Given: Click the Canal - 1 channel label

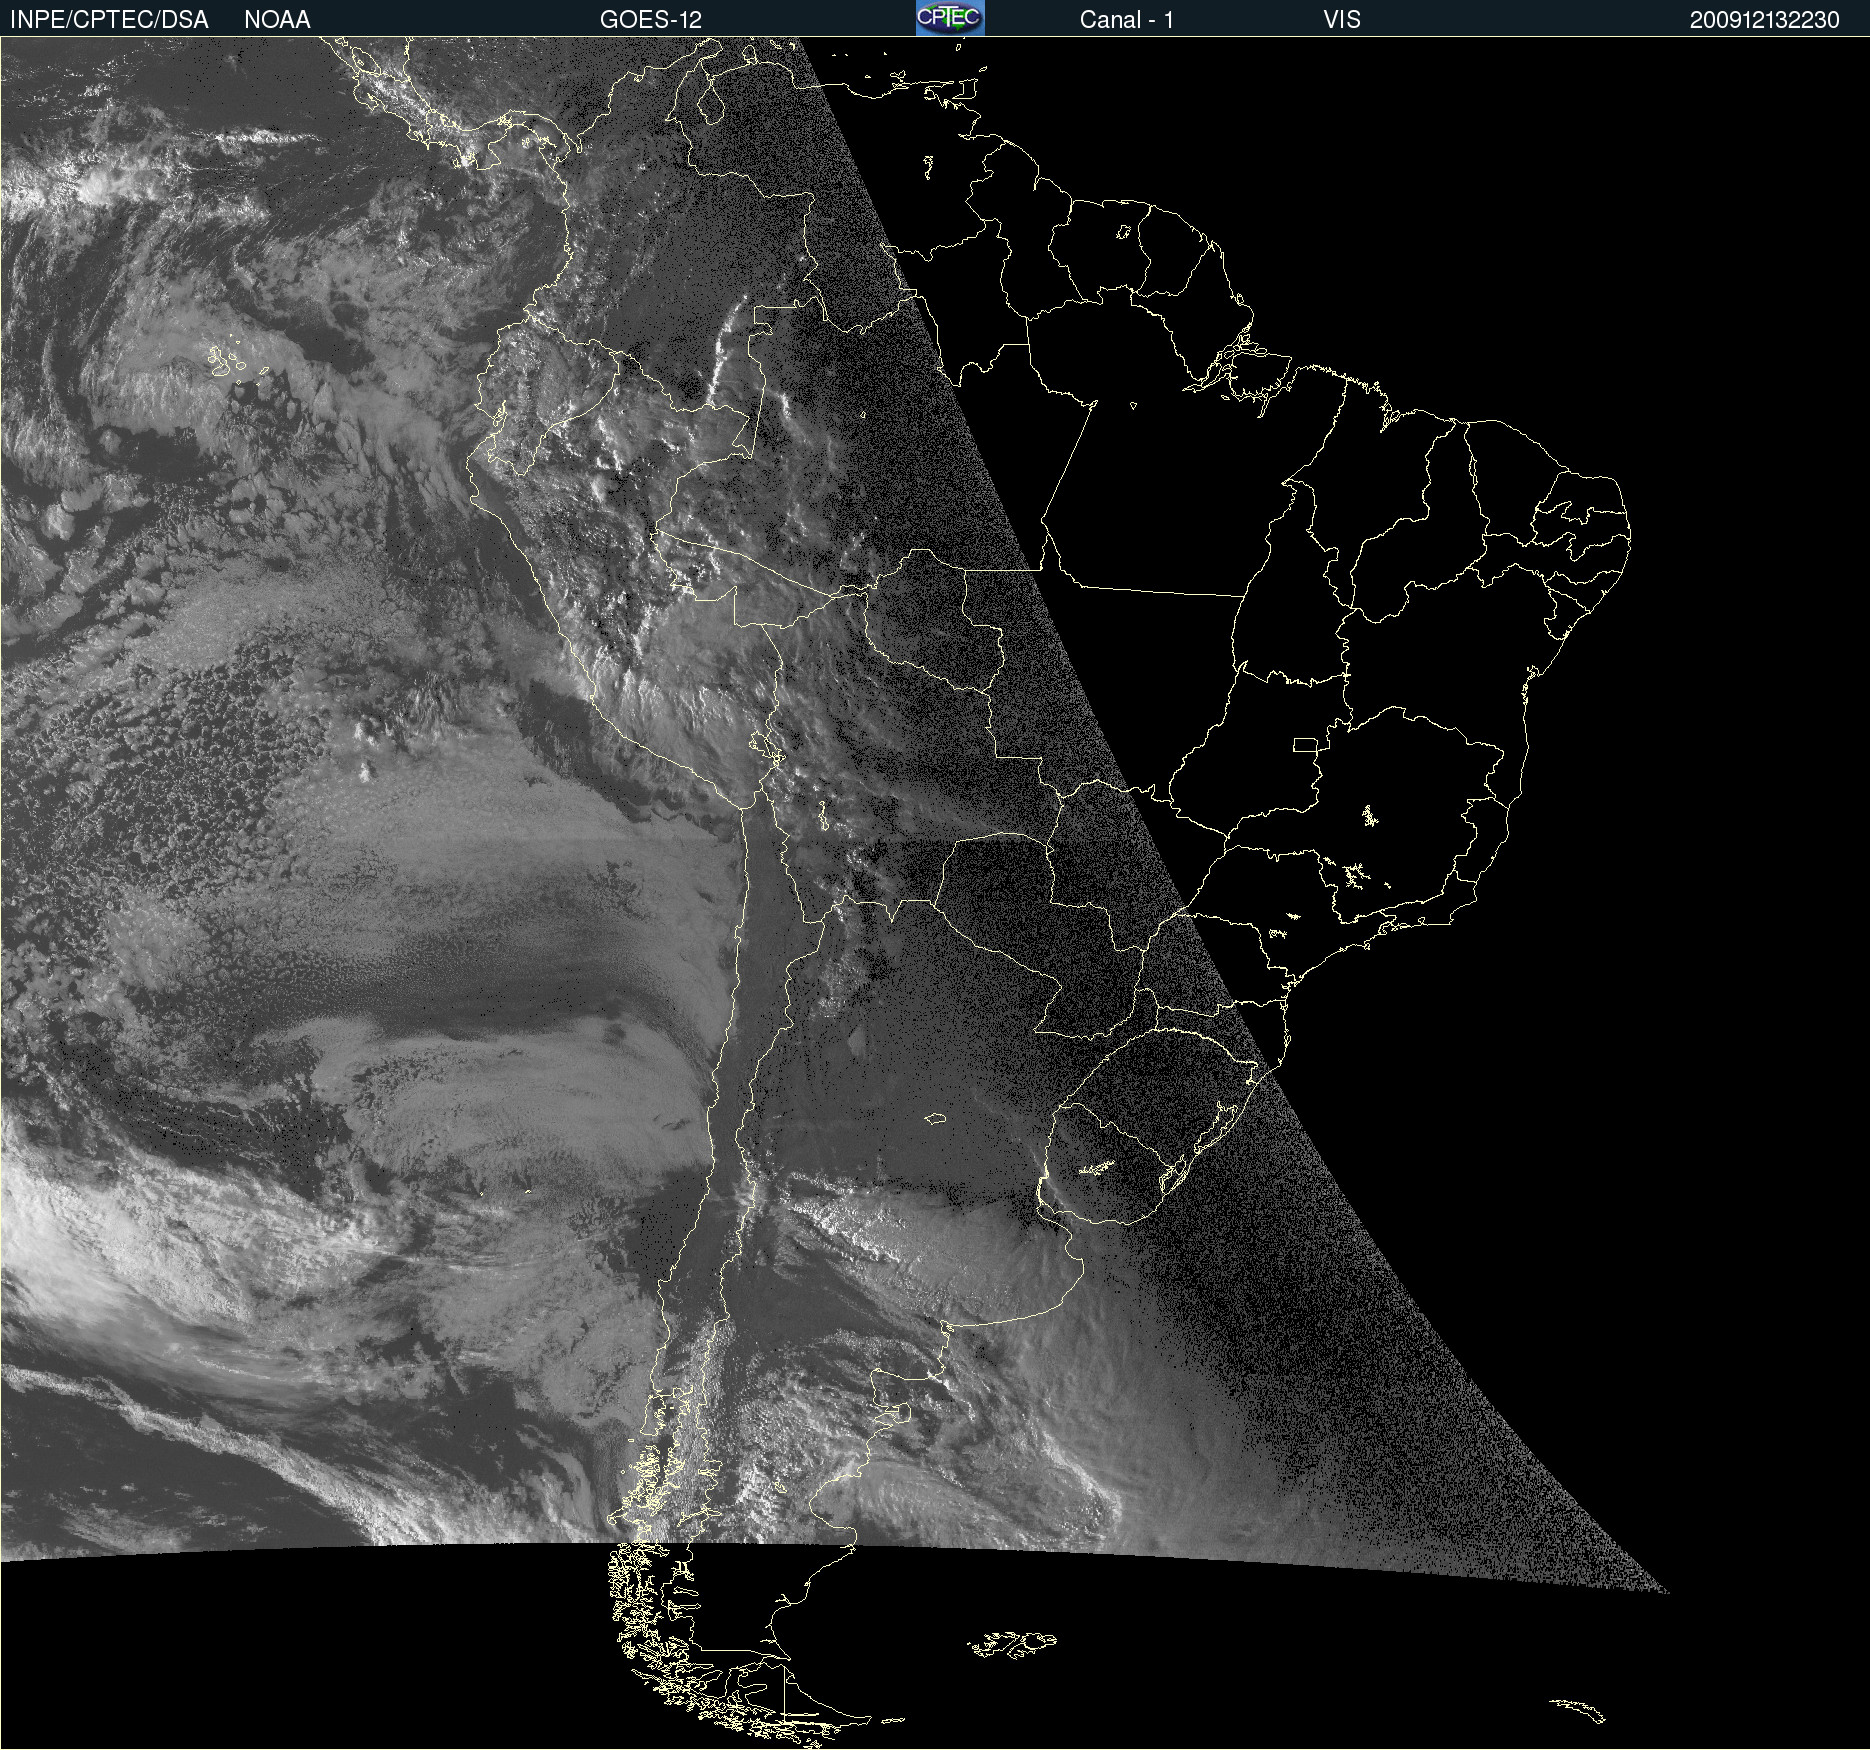Looking at the screenshot, I should coord(1127,20).
